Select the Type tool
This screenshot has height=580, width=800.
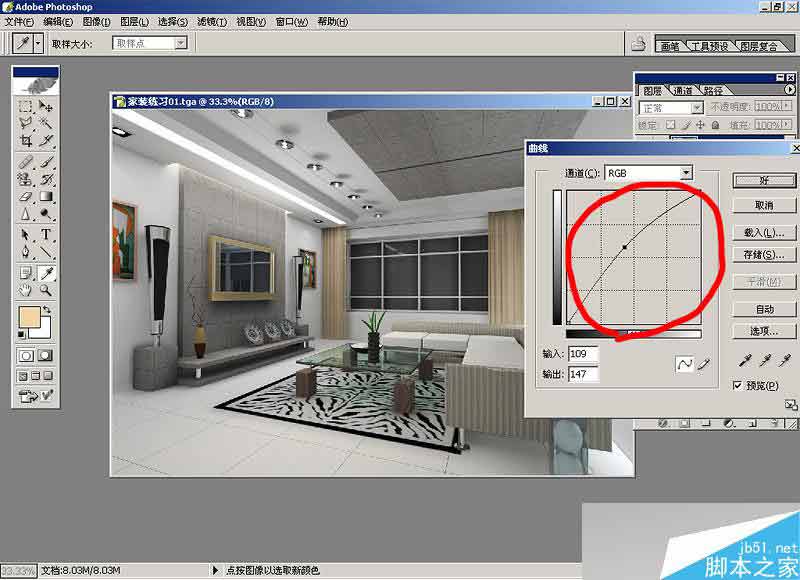pos(46,235)
